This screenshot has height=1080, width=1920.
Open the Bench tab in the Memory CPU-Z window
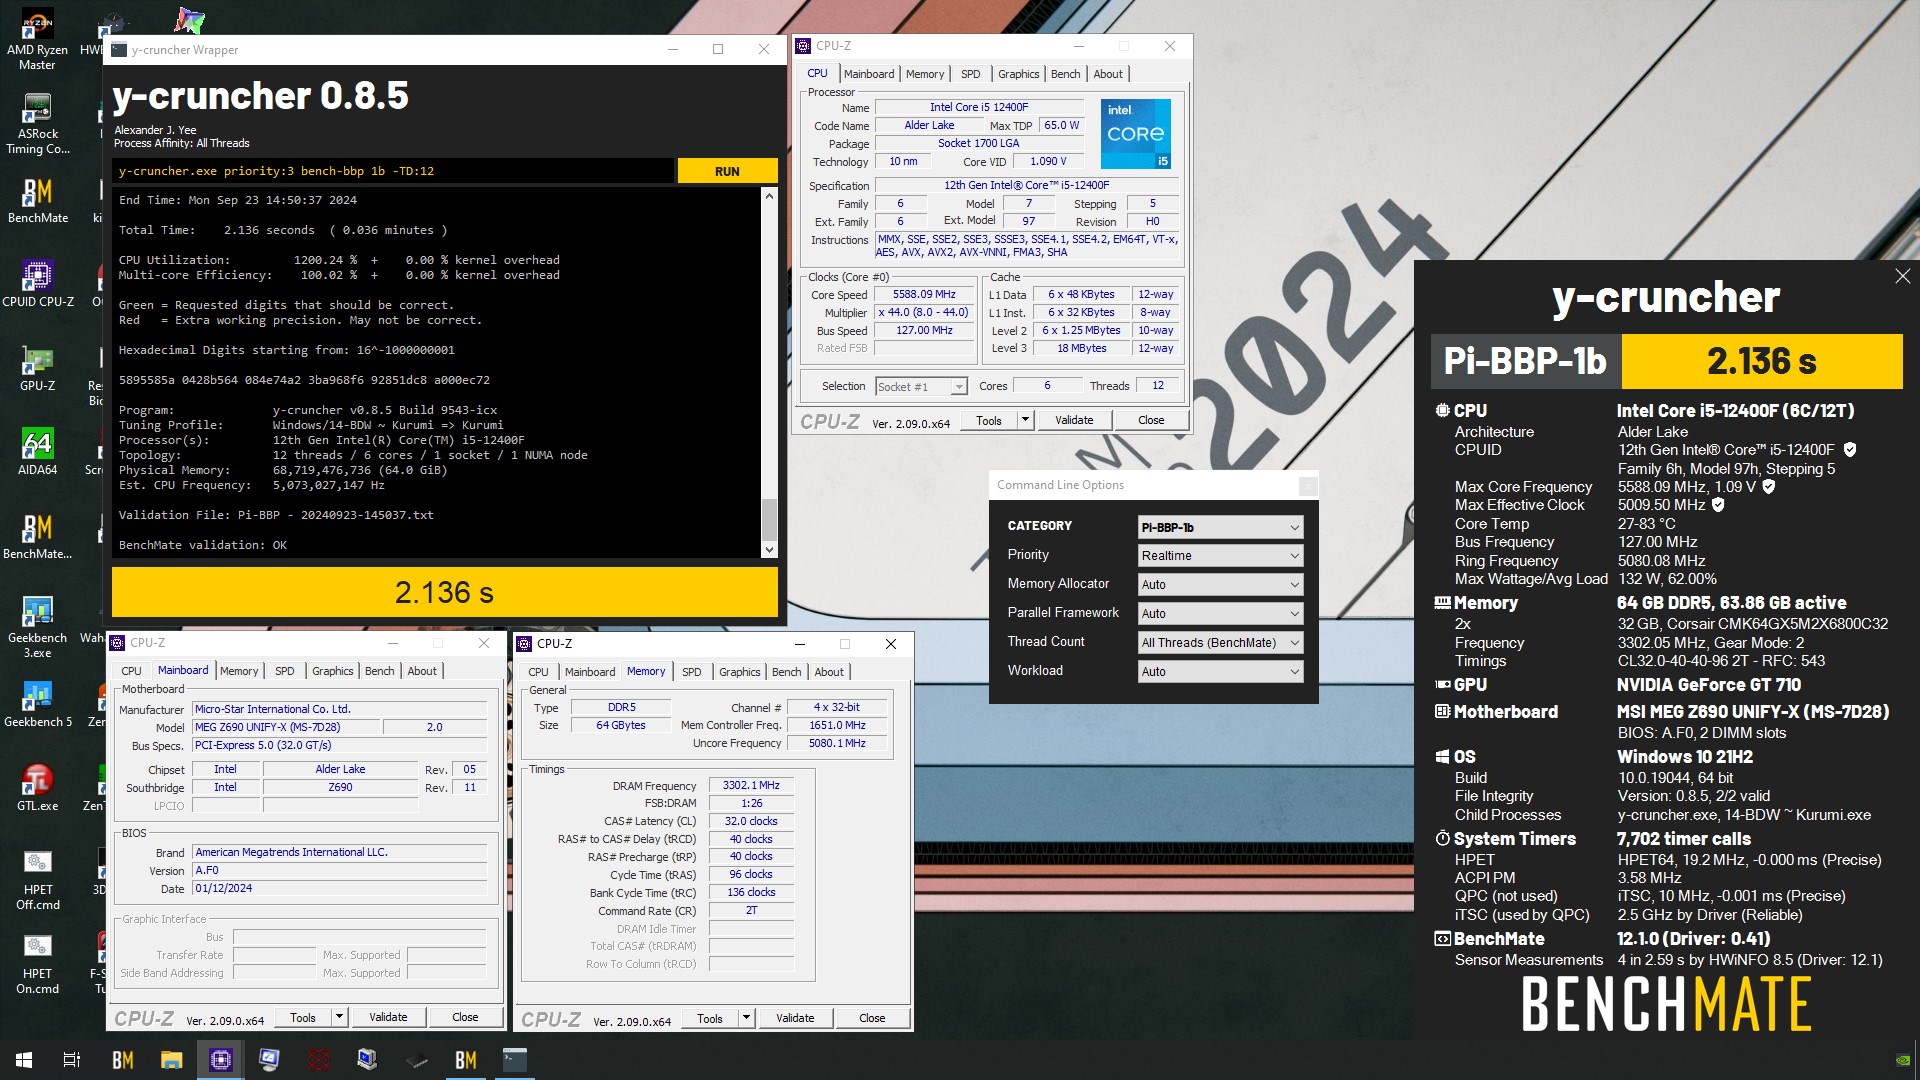(786, 672)
